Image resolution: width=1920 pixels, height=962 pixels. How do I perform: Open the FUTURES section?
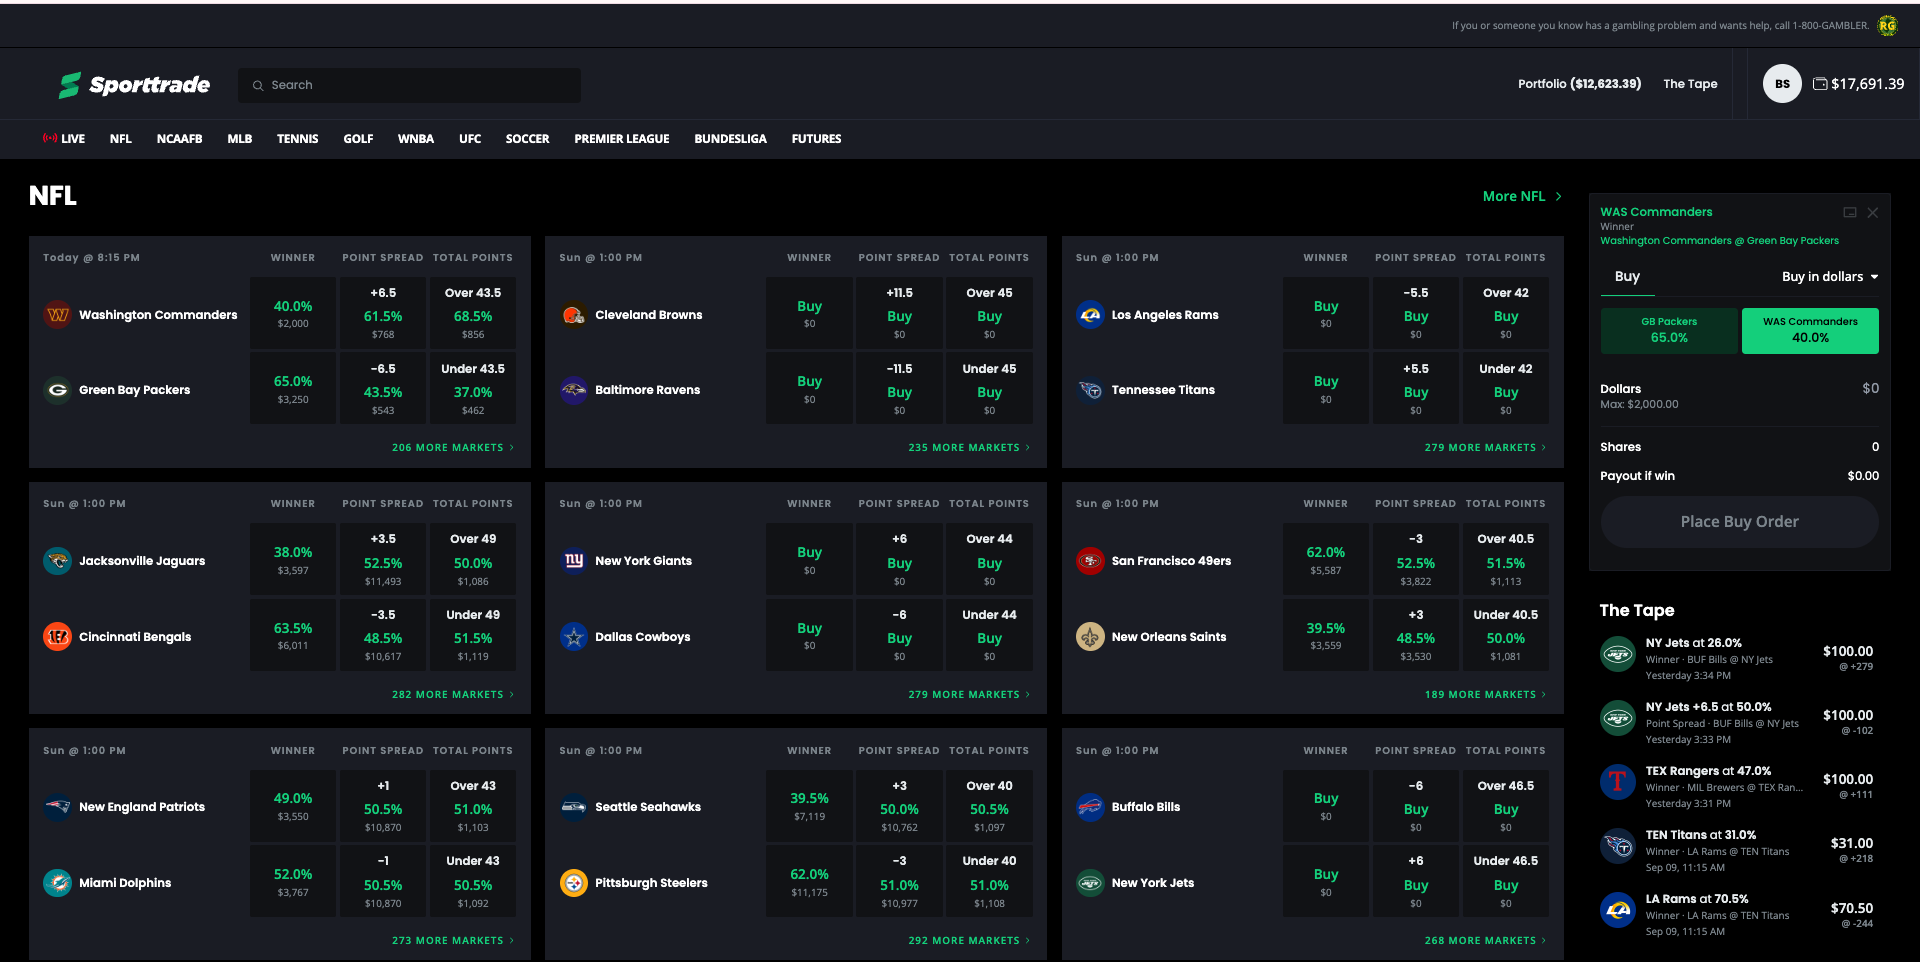coord(816,139)
